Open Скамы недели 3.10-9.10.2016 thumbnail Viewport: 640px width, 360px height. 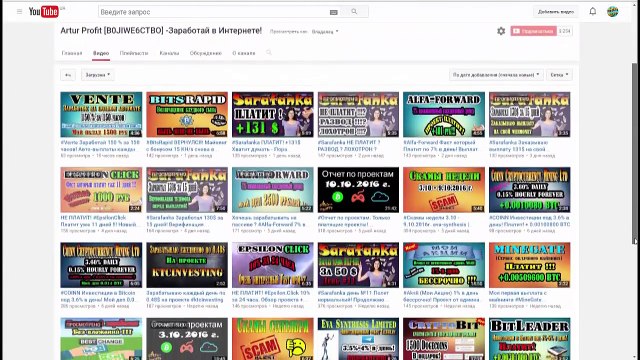[444, 190]
